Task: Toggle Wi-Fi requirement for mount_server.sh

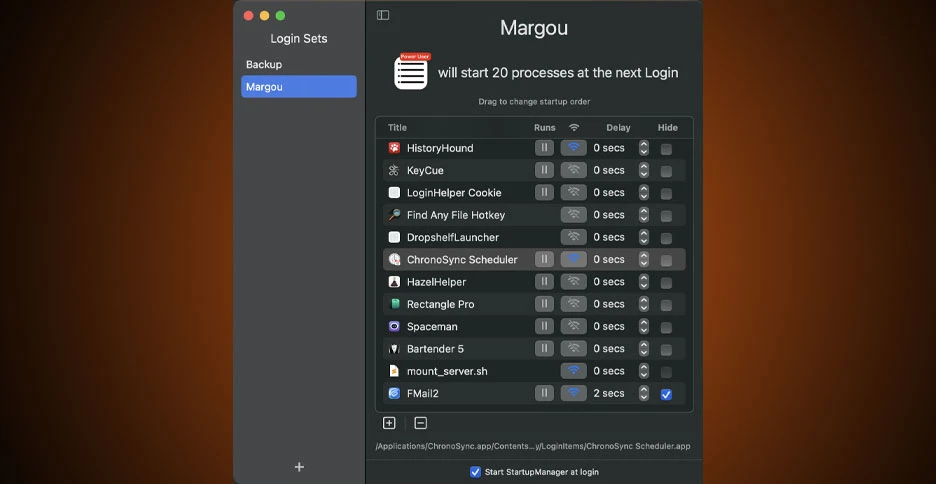Action: [574, 371]
